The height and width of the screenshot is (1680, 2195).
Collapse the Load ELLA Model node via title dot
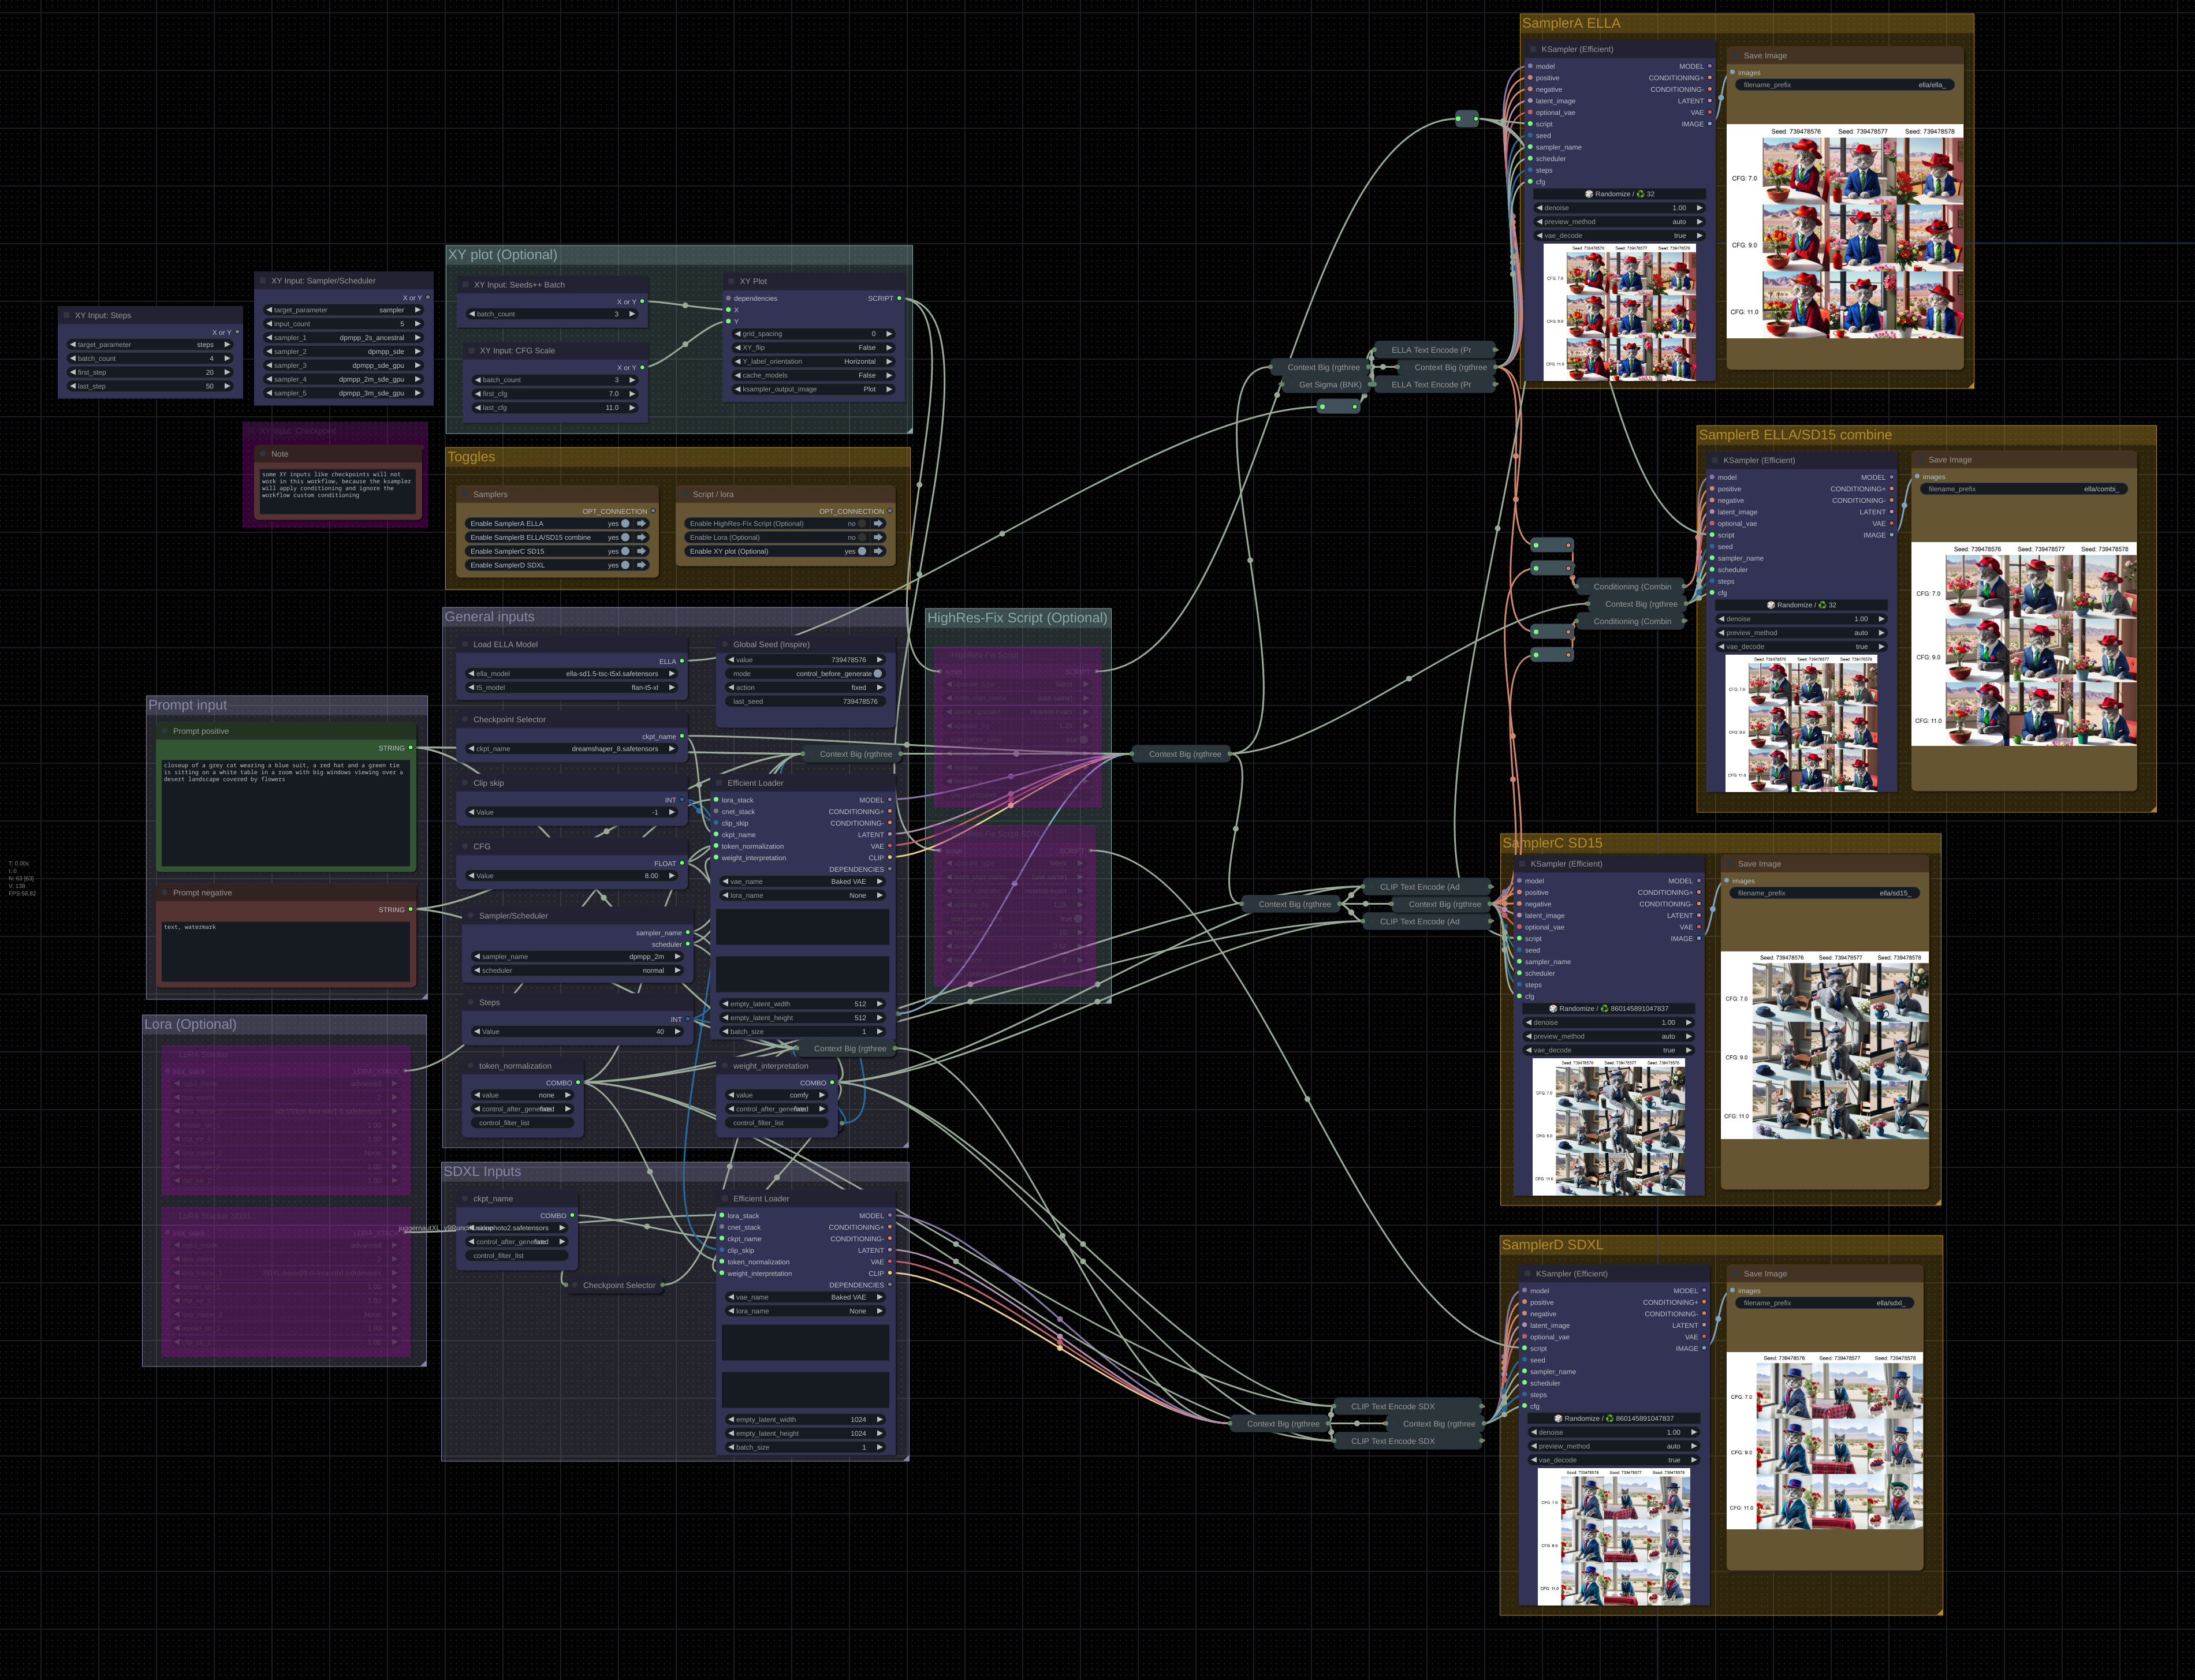click(465, 644)
